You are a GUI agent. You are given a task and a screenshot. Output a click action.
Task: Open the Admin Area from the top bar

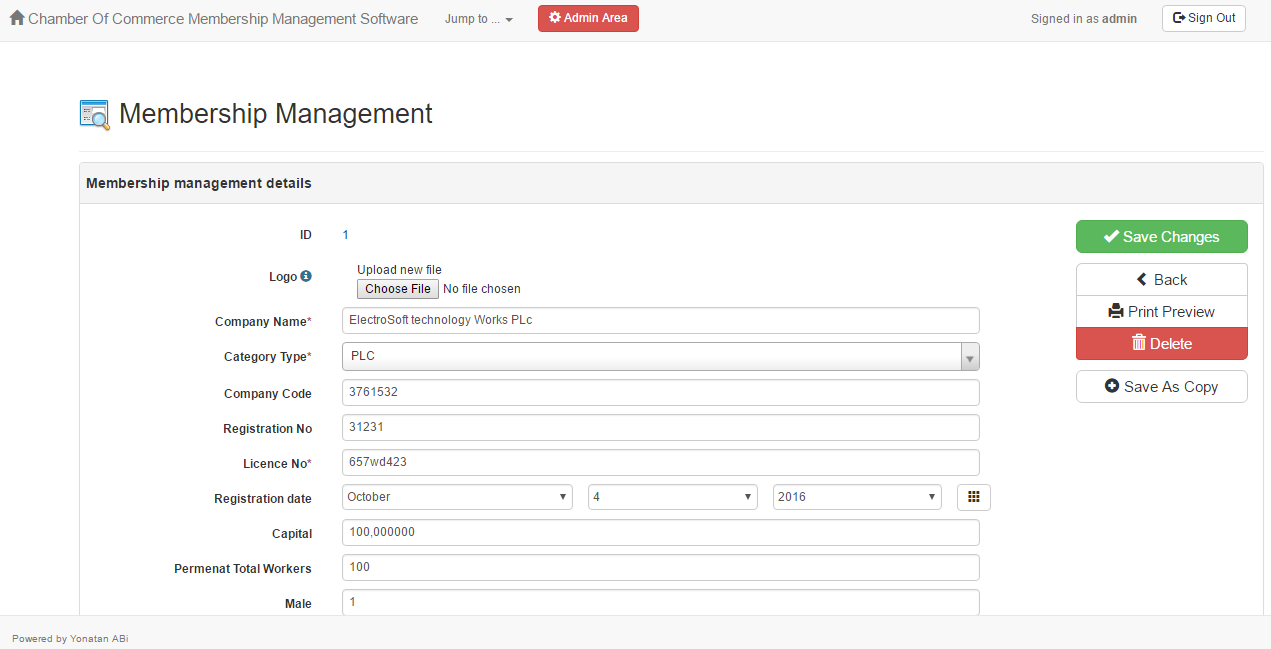[588, 18]
